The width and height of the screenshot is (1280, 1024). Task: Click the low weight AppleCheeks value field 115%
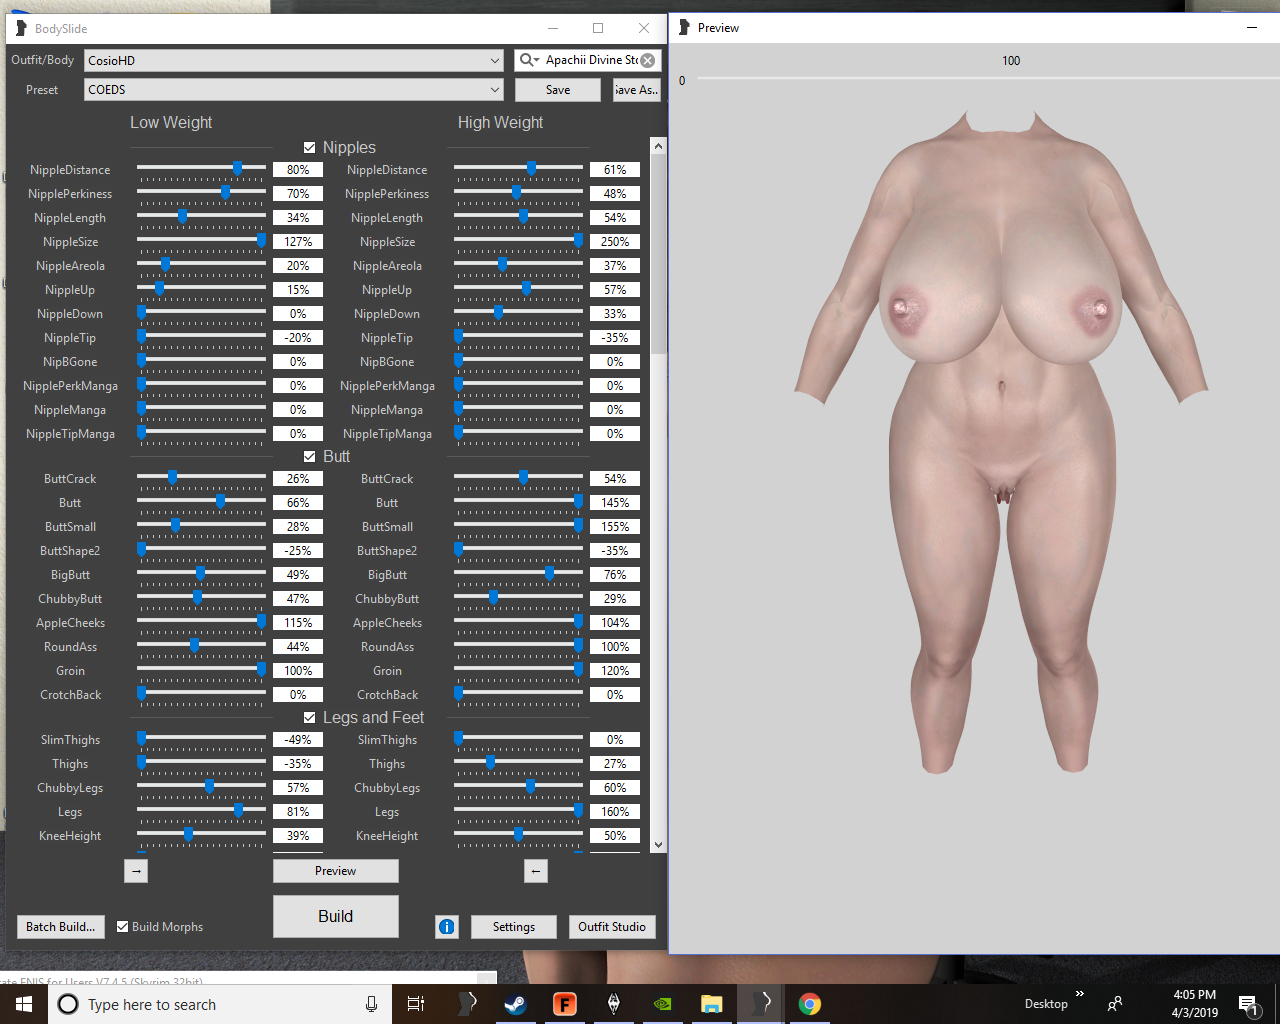pyautogui.click(x=298, y=623)
